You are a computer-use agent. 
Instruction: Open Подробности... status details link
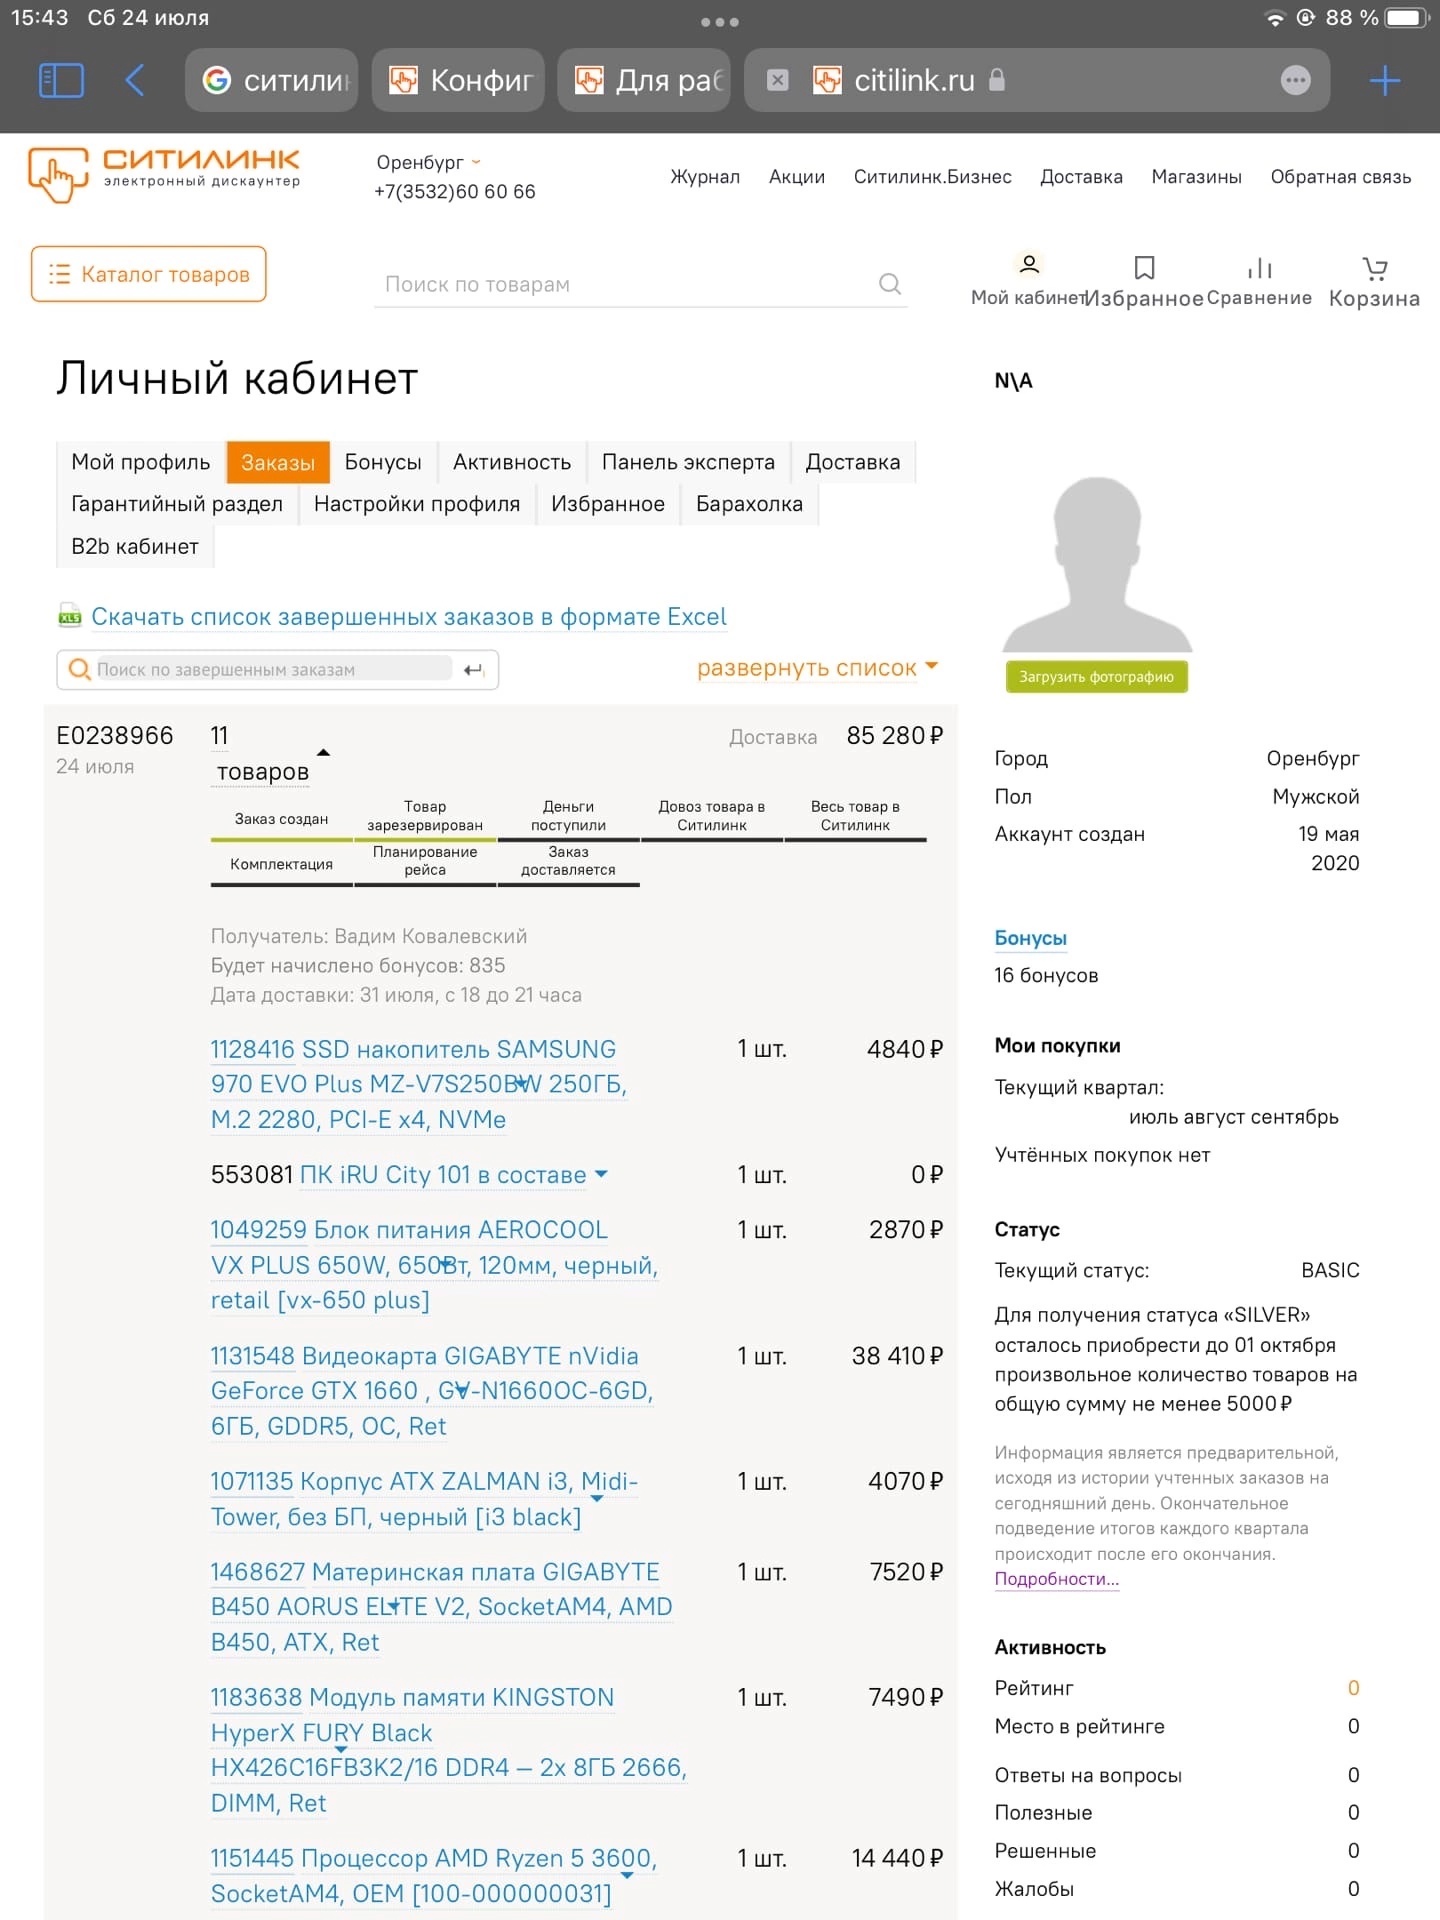pos(1057,1579)
